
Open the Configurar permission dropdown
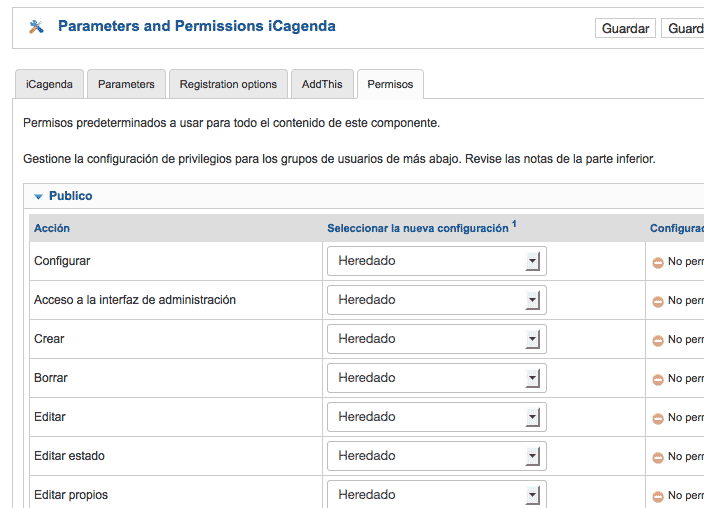point(436,261)
